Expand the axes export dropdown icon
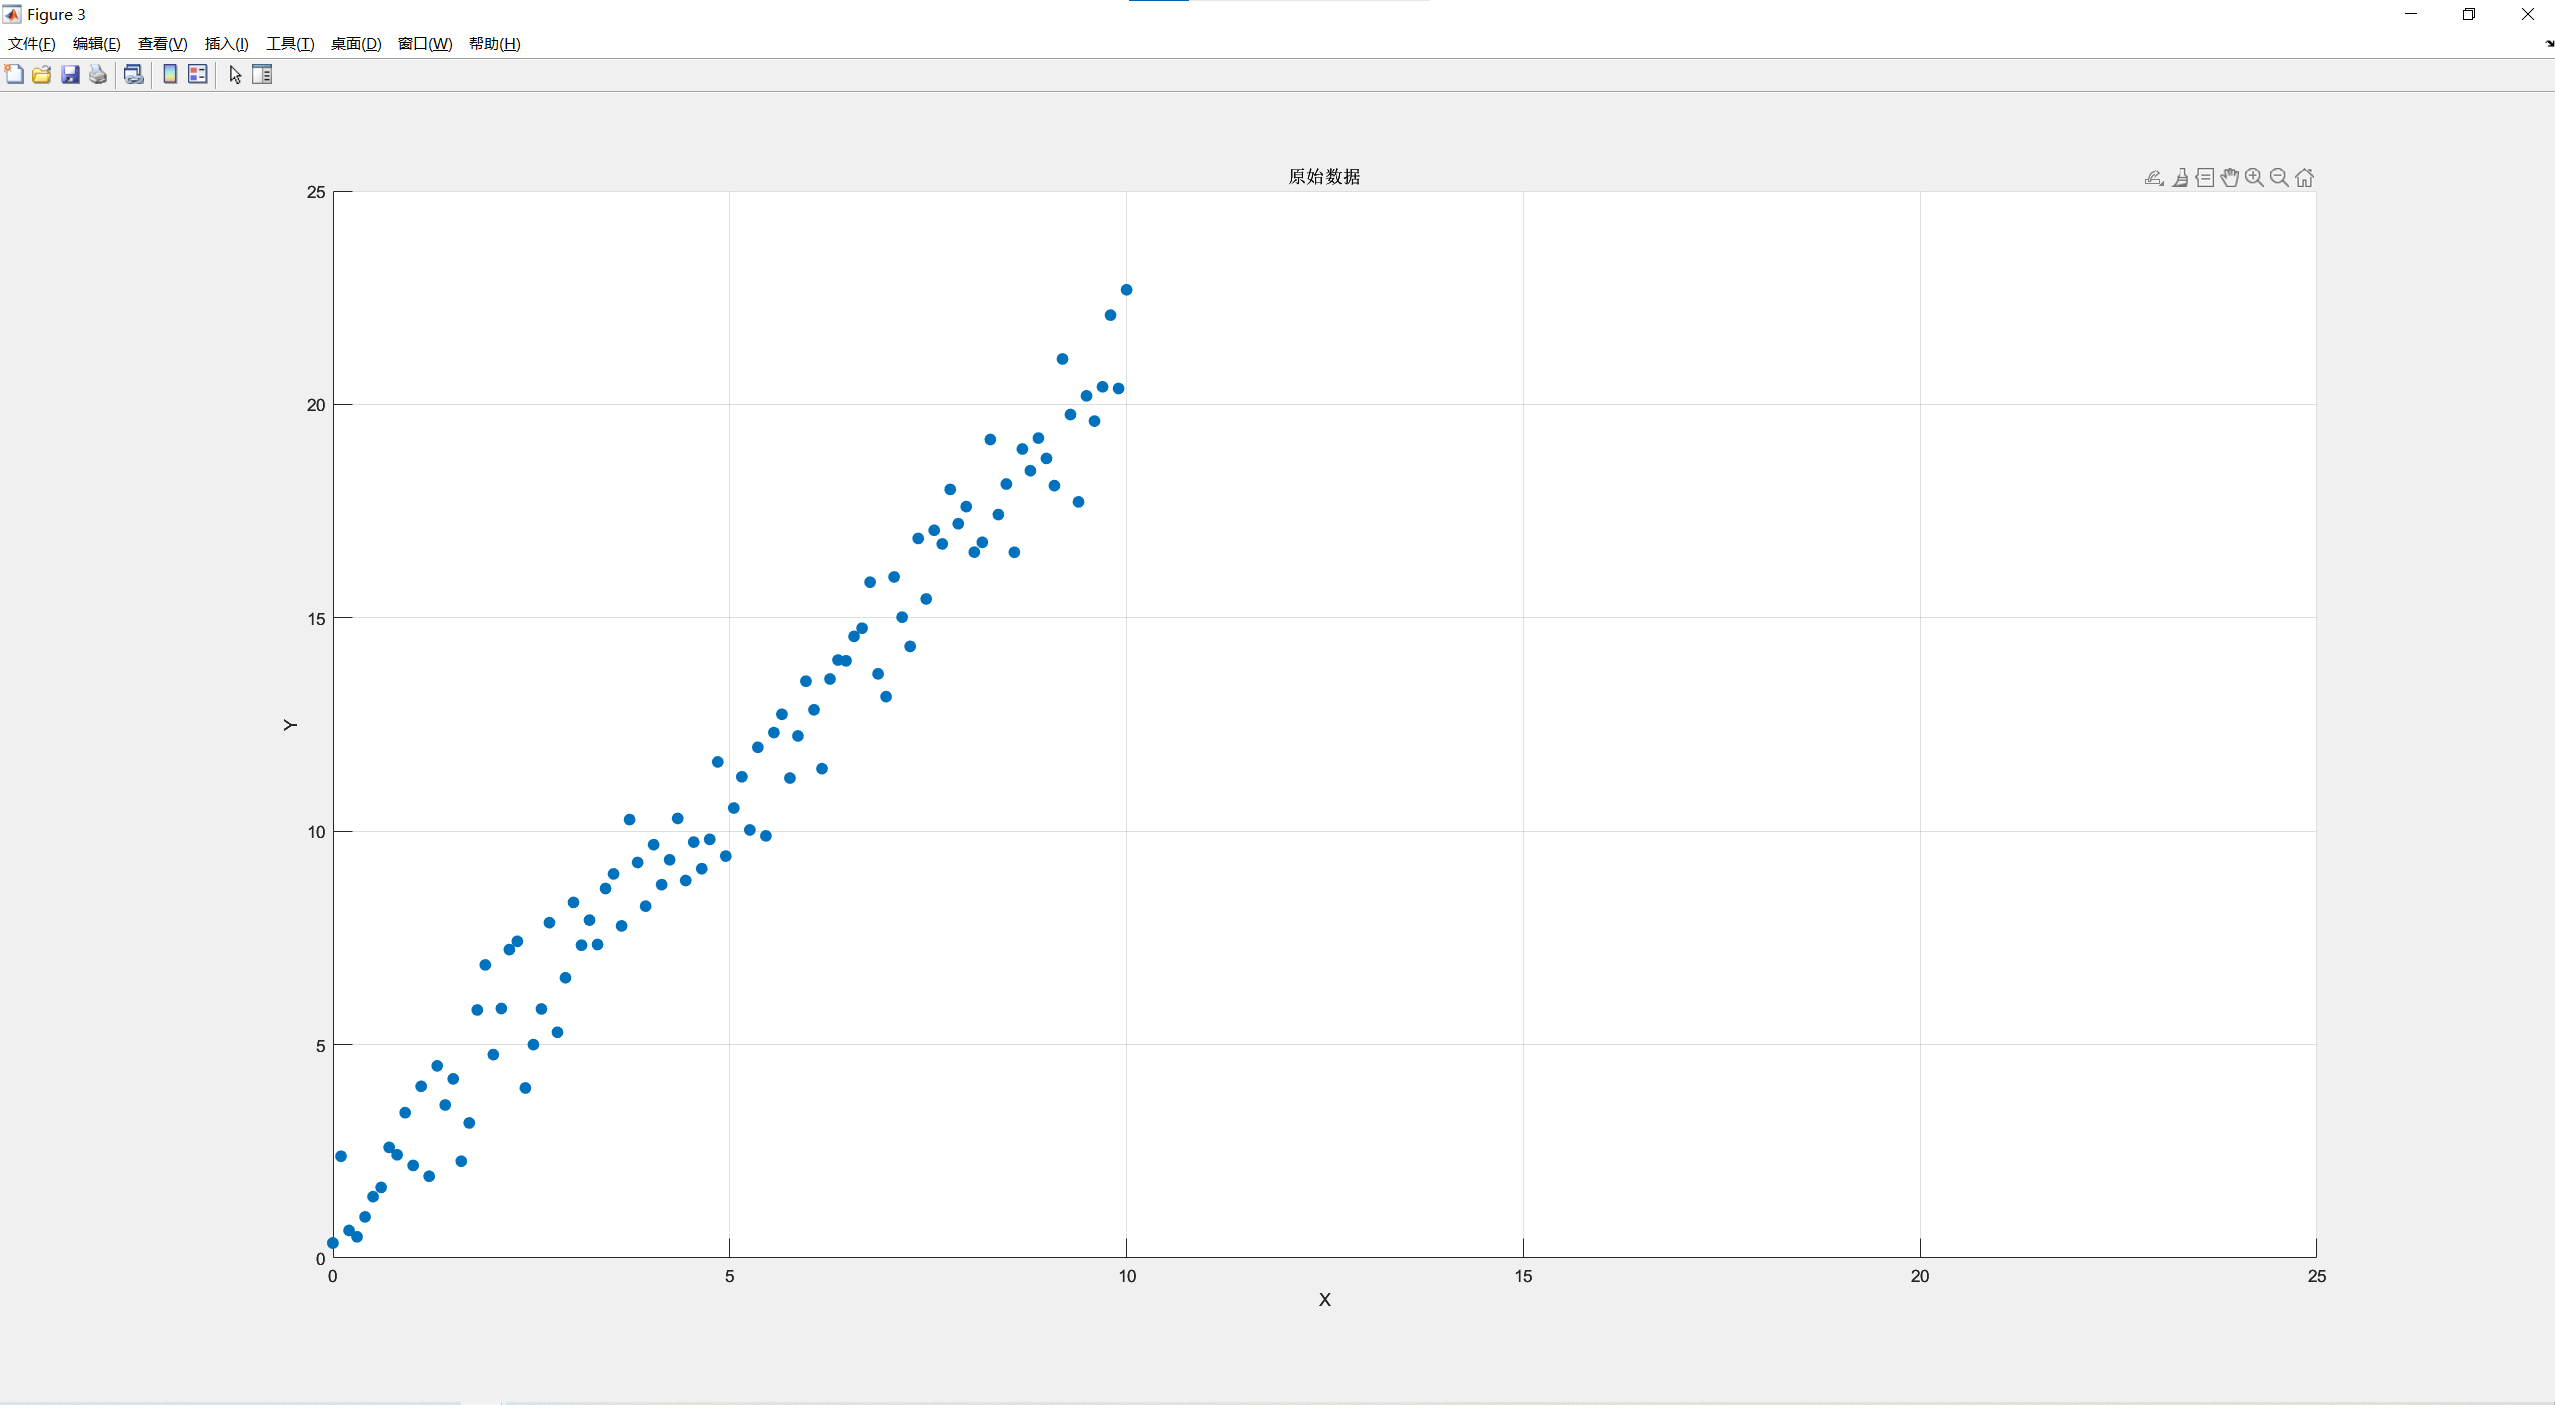 pos(2154,178)
